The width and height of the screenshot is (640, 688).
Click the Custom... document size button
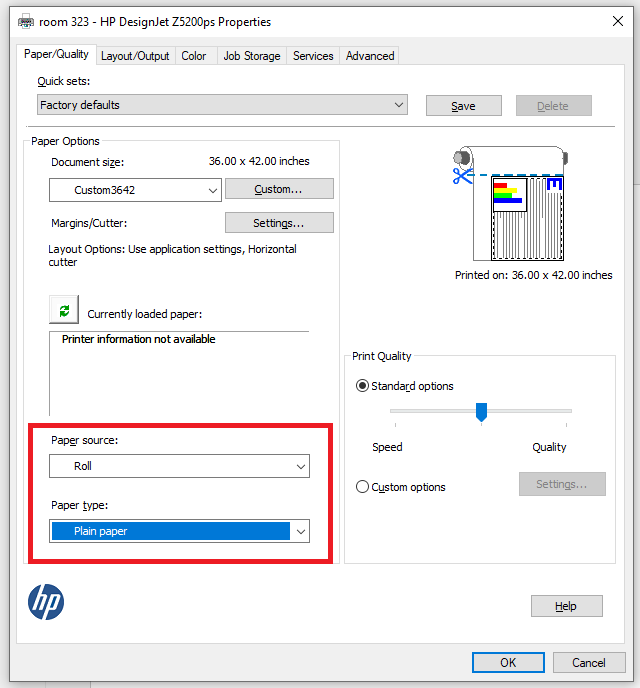[279, 189]
